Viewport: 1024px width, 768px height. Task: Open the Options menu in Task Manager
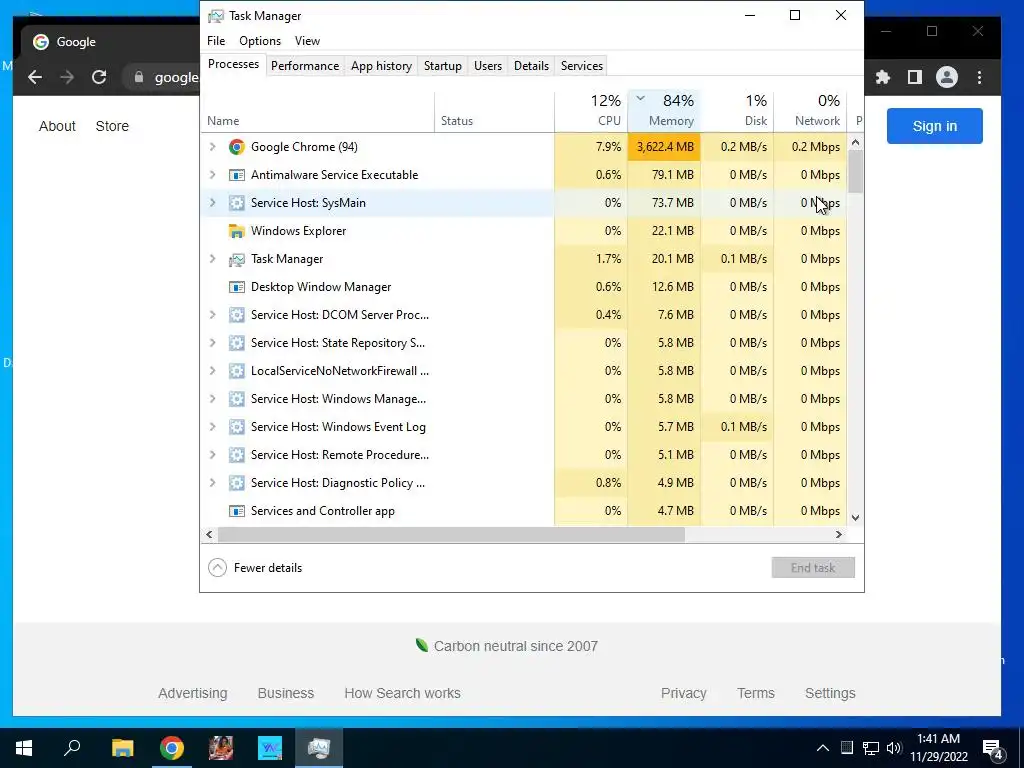click(x=260, y=40)
